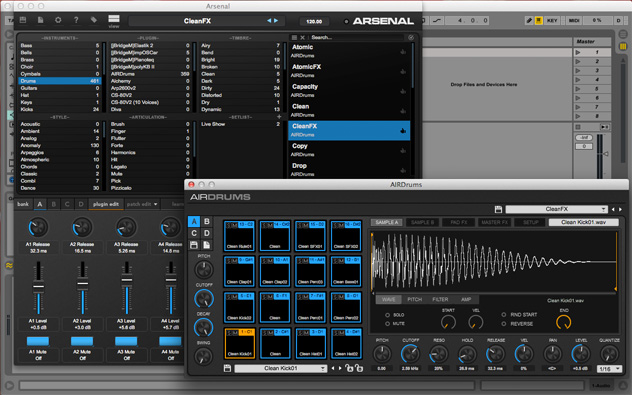Click the save icon in Arsenal toolbar
Viewport: 632px width, 395px height.
pos(23,20)
